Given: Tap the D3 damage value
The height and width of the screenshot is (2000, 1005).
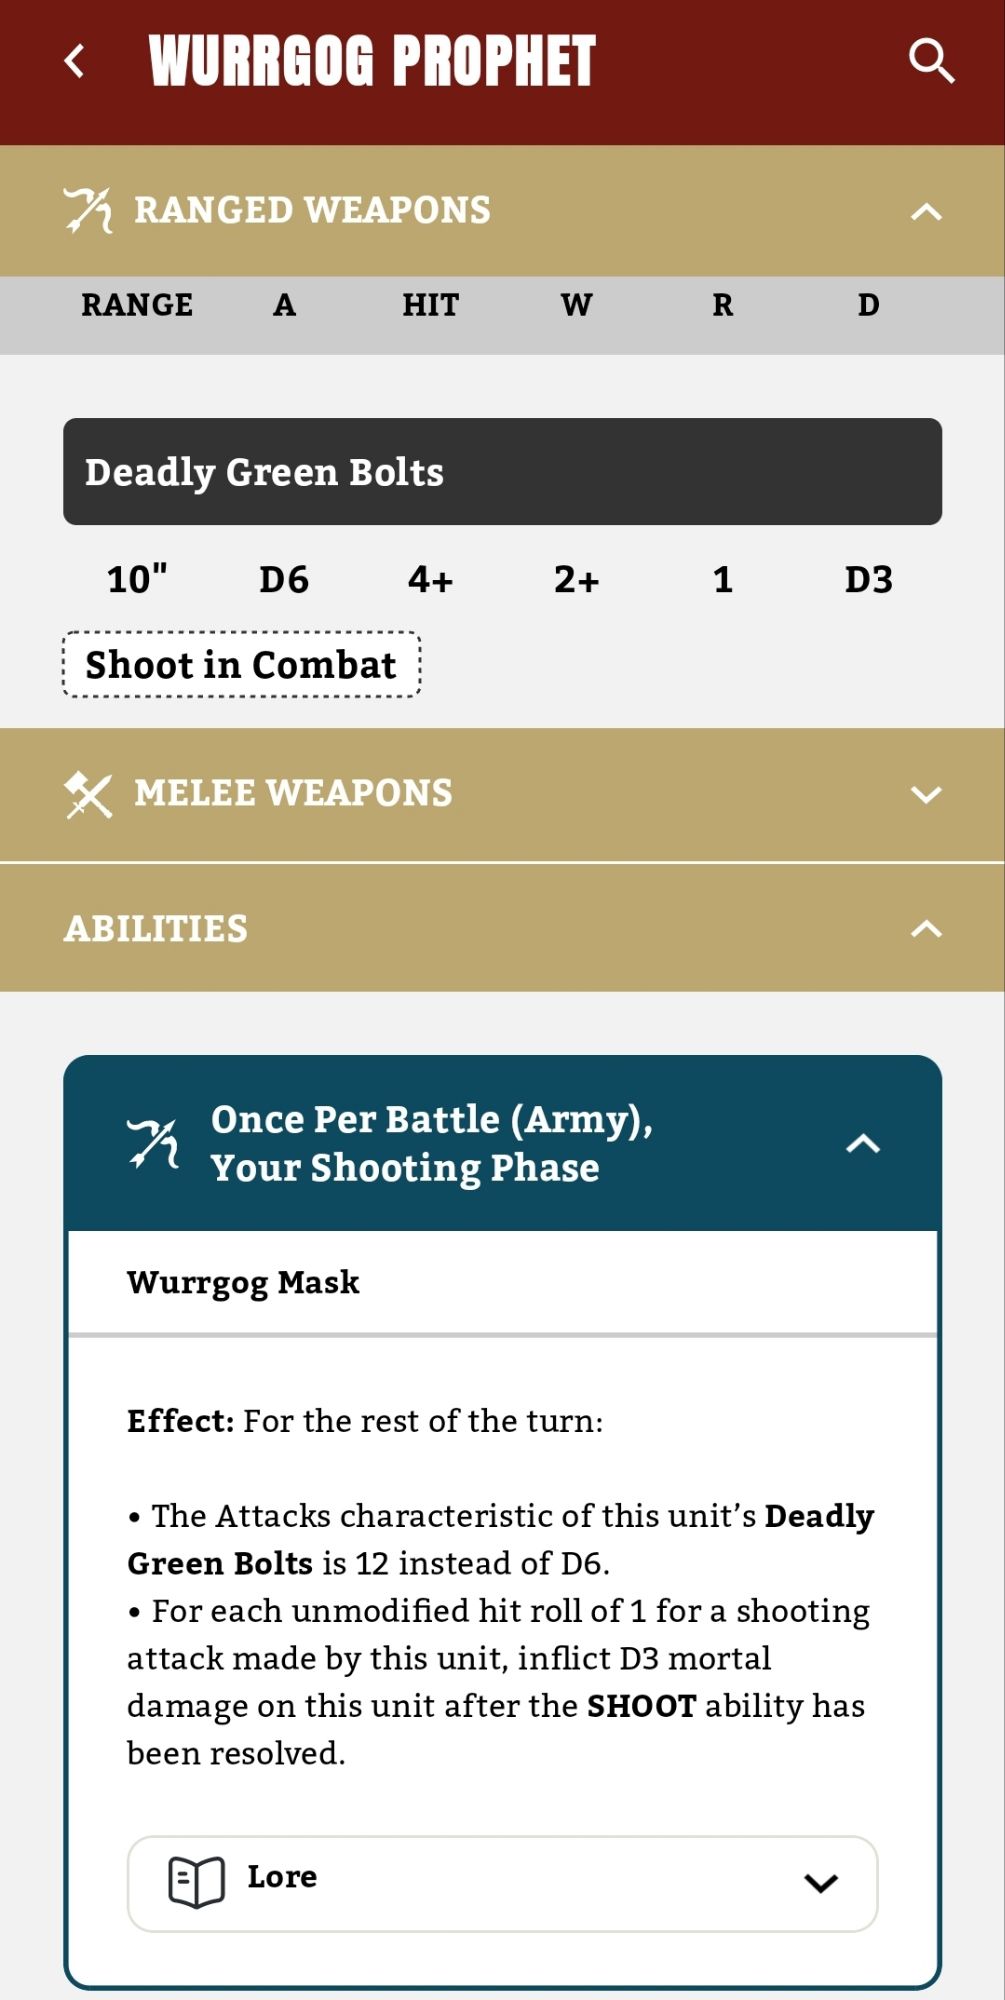Looking at the screenshot, I should (868, 580).
